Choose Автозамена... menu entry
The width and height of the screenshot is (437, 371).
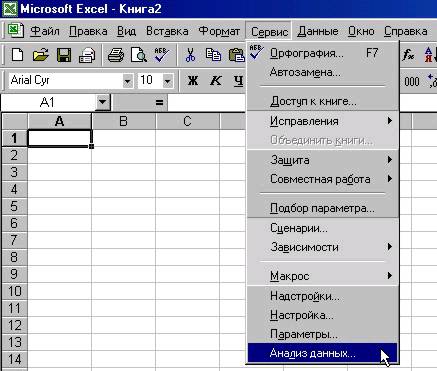point(322,72)
